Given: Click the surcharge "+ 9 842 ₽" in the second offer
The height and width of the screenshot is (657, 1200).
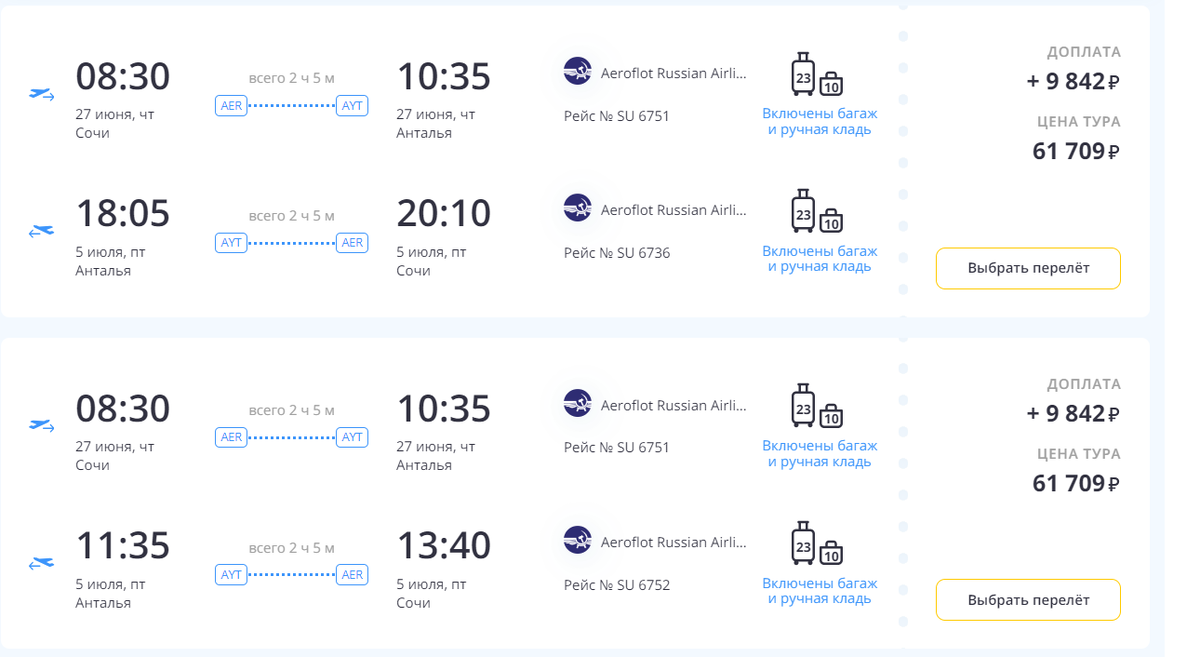Looking at the screenshot, I should [x=1073, y=413].
